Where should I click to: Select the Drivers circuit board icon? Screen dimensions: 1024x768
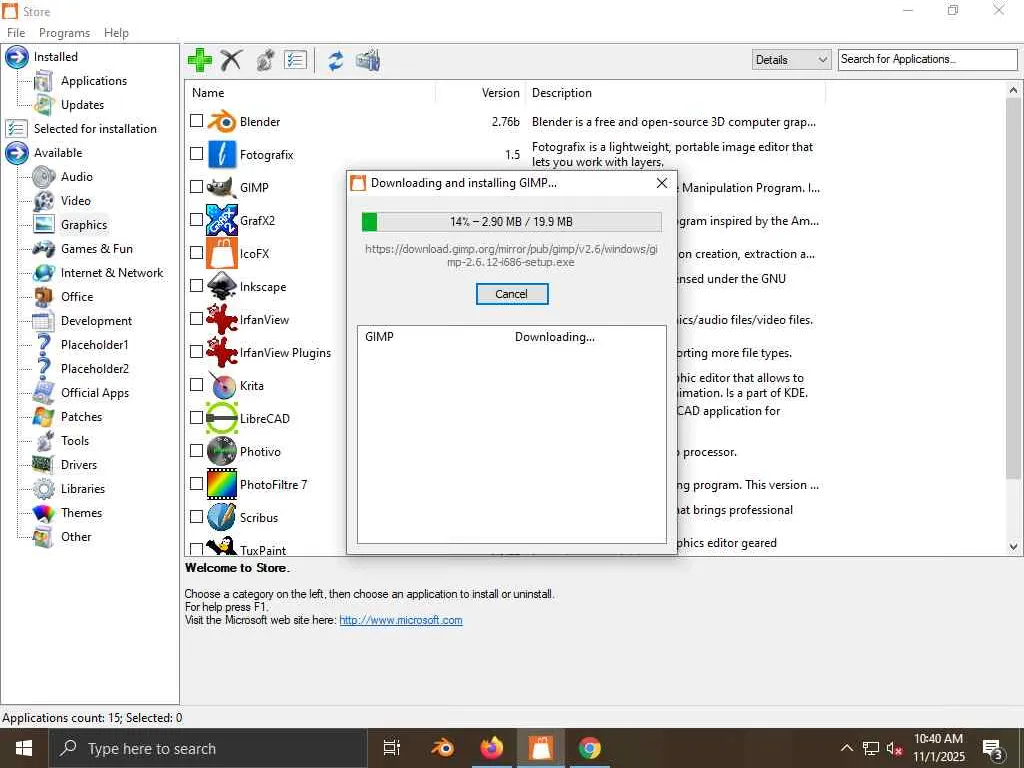click(x=44, y=464)
